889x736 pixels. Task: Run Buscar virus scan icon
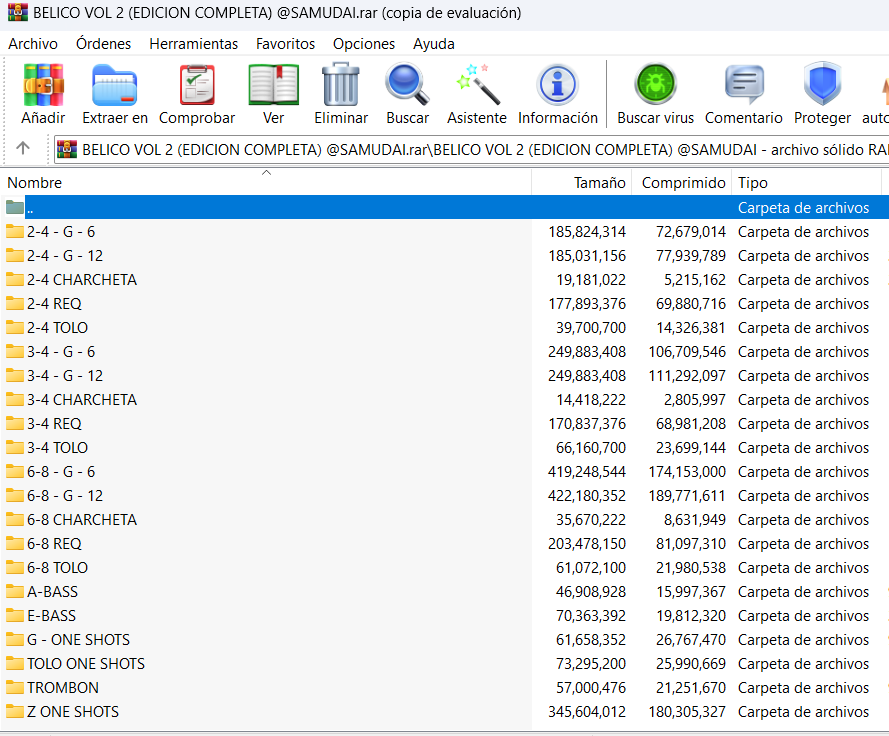[x=655, y=84]
